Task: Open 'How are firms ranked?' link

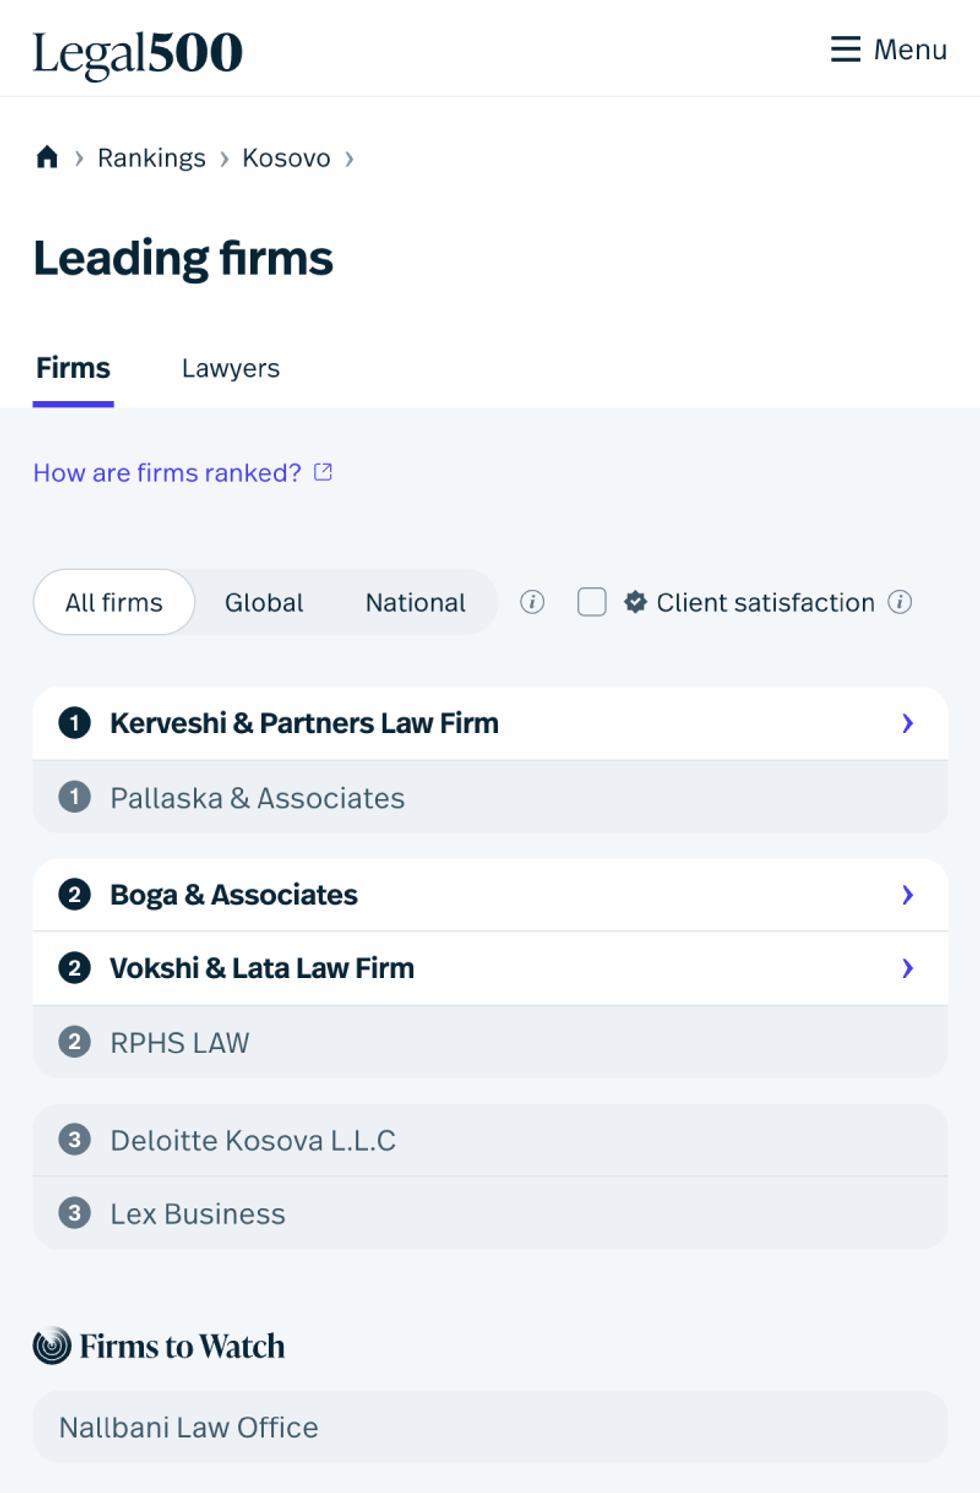Action: tap(167, 472)
